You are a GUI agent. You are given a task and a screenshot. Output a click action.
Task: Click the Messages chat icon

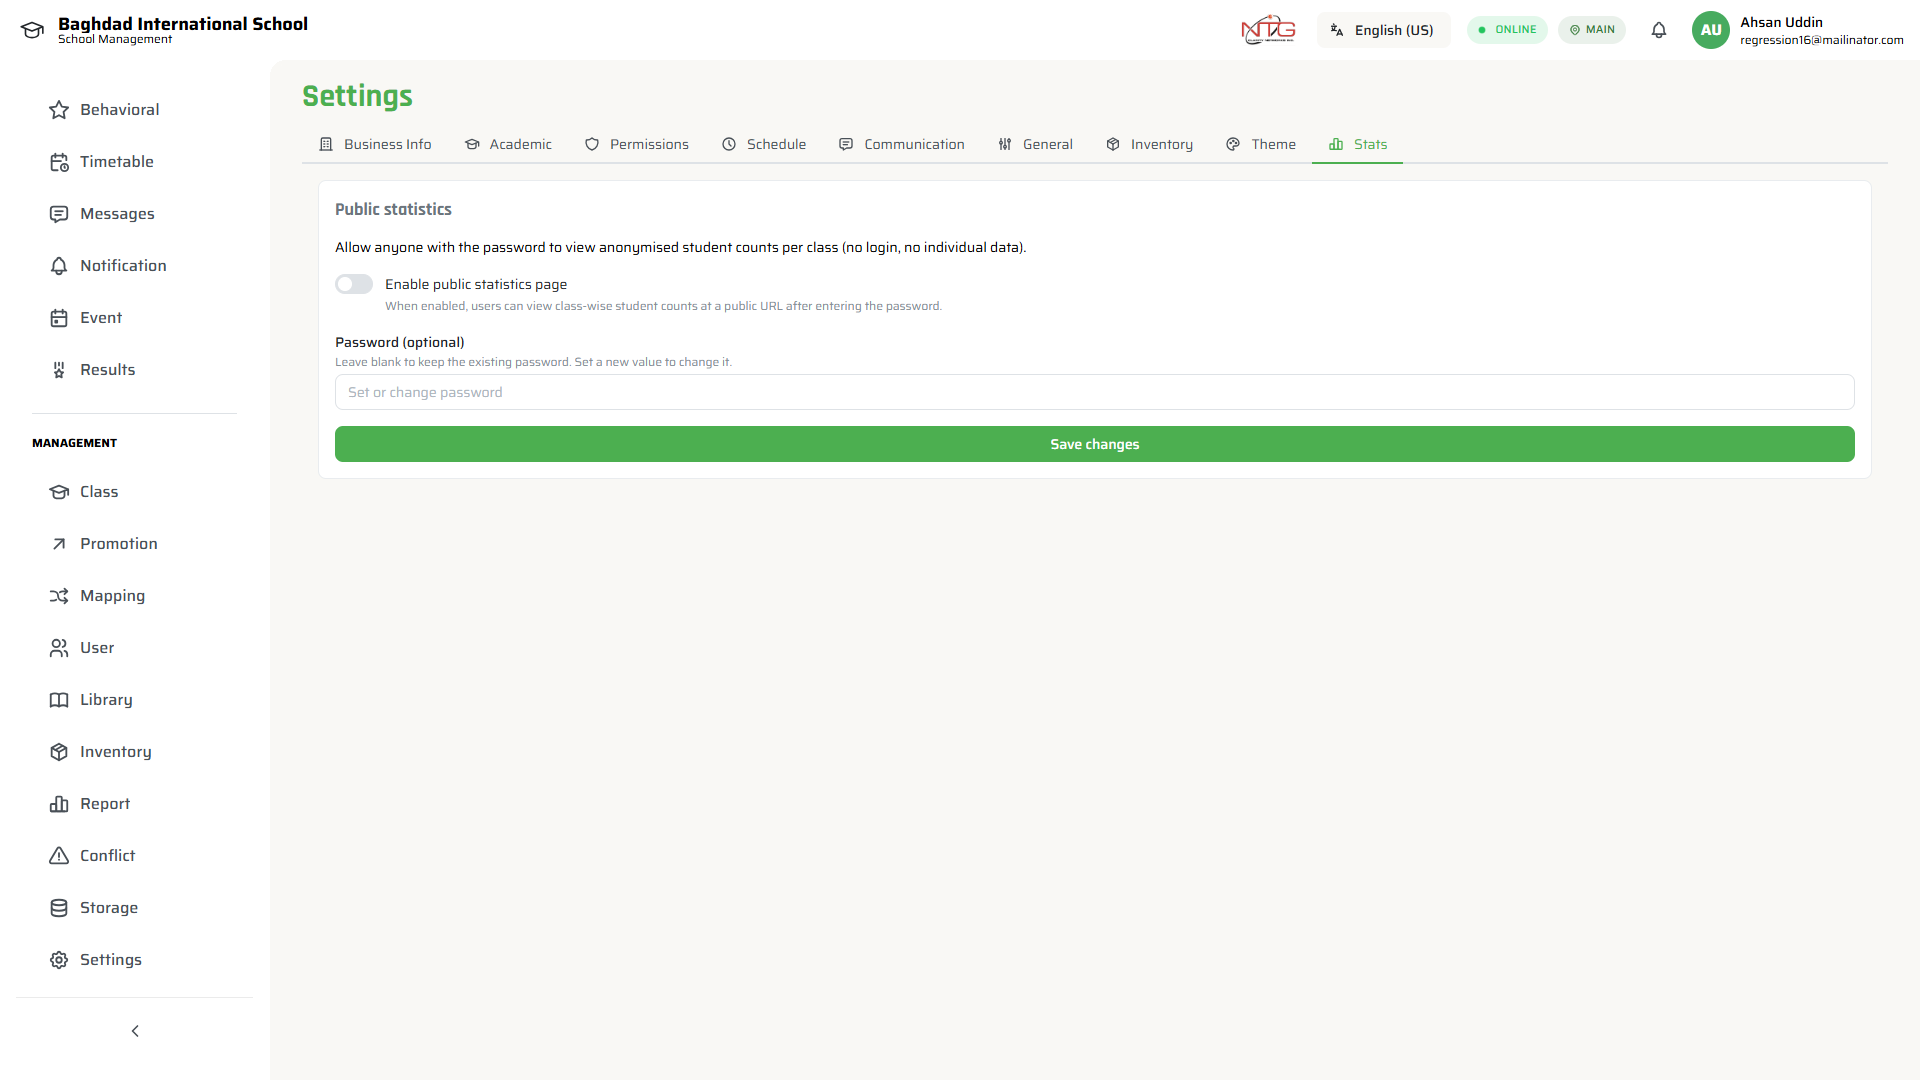click(59, 214)
